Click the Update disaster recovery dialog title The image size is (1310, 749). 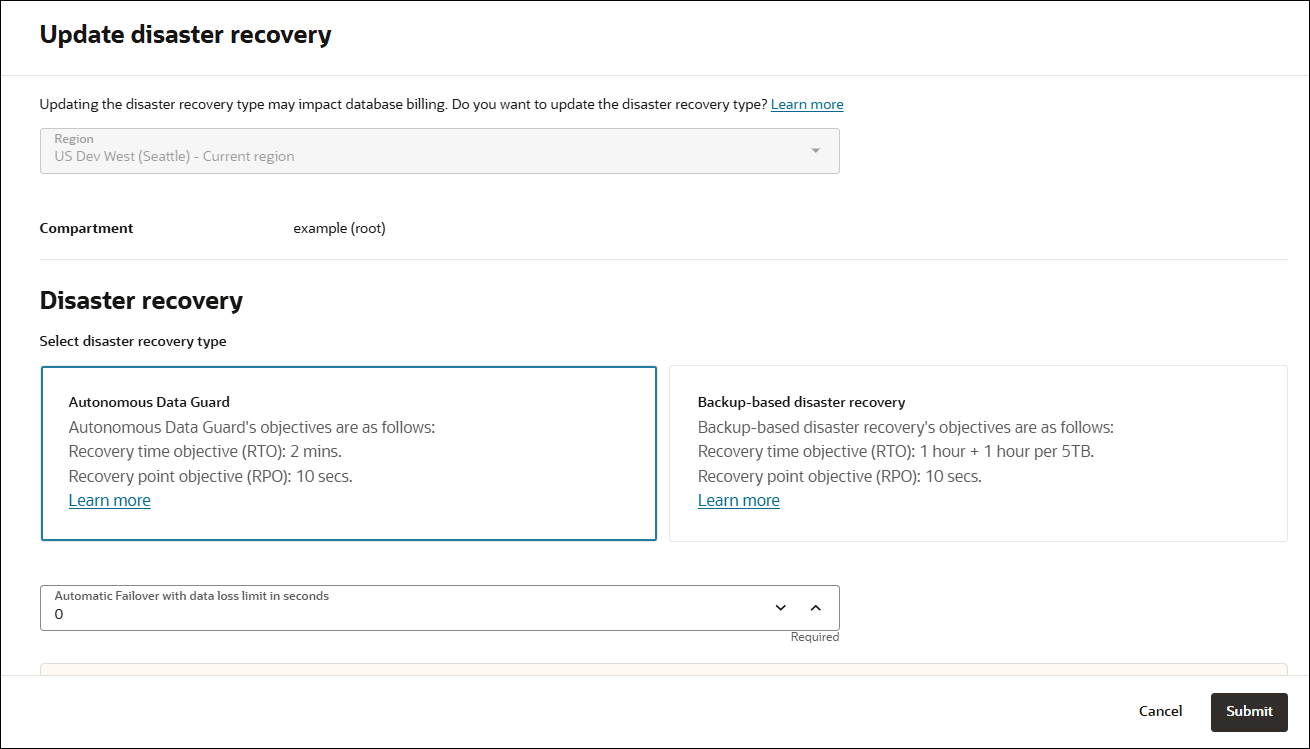pos(185,34)
